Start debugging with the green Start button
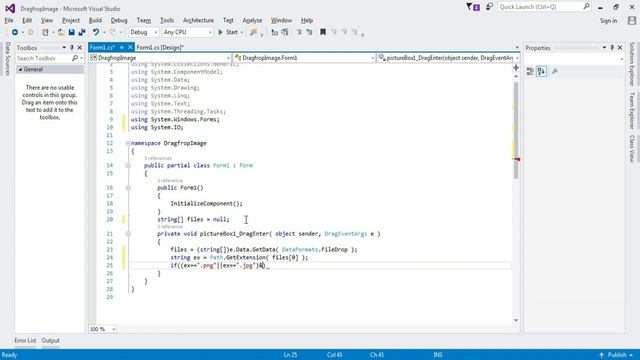The height and width of the screenshot is (360, 640). pos(228,32)
